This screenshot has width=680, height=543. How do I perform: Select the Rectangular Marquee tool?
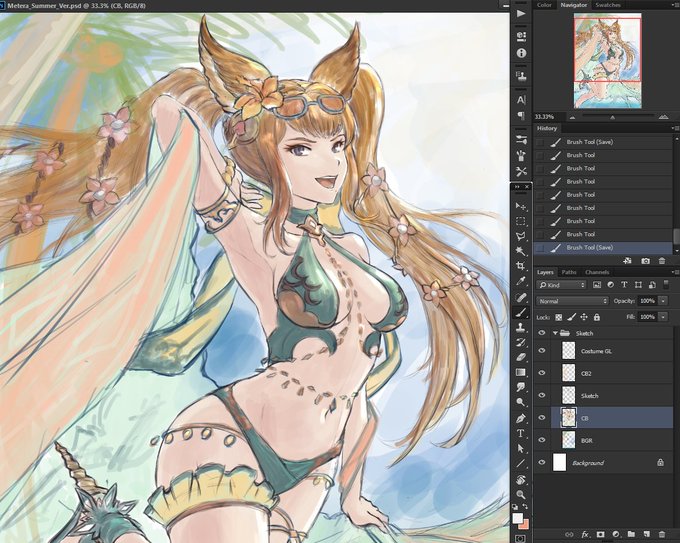coord(521,221)
